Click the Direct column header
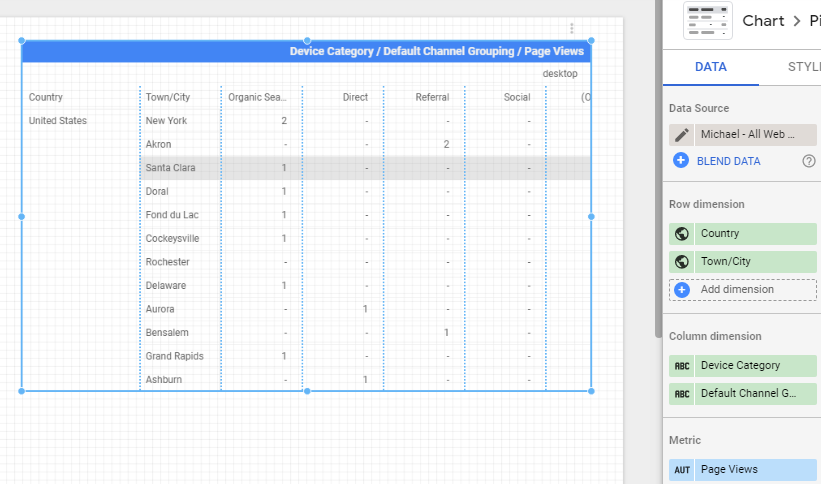The height and width of the screenshot is (484, 821). 355,97
